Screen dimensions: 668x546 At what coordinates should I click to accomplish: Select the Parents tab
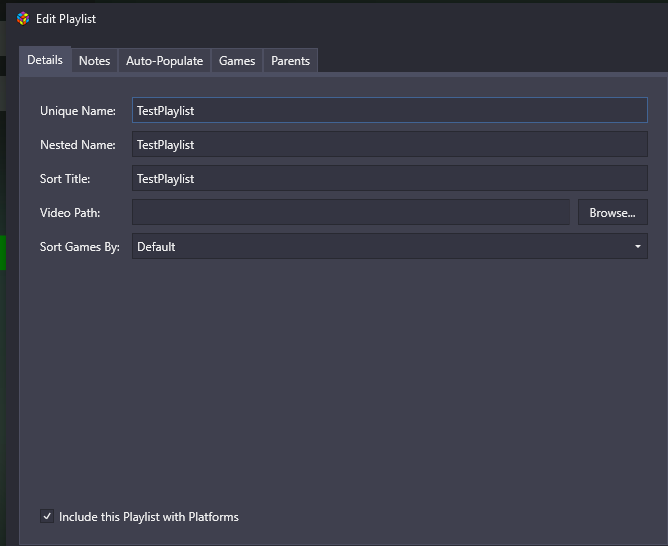(291, 61)
